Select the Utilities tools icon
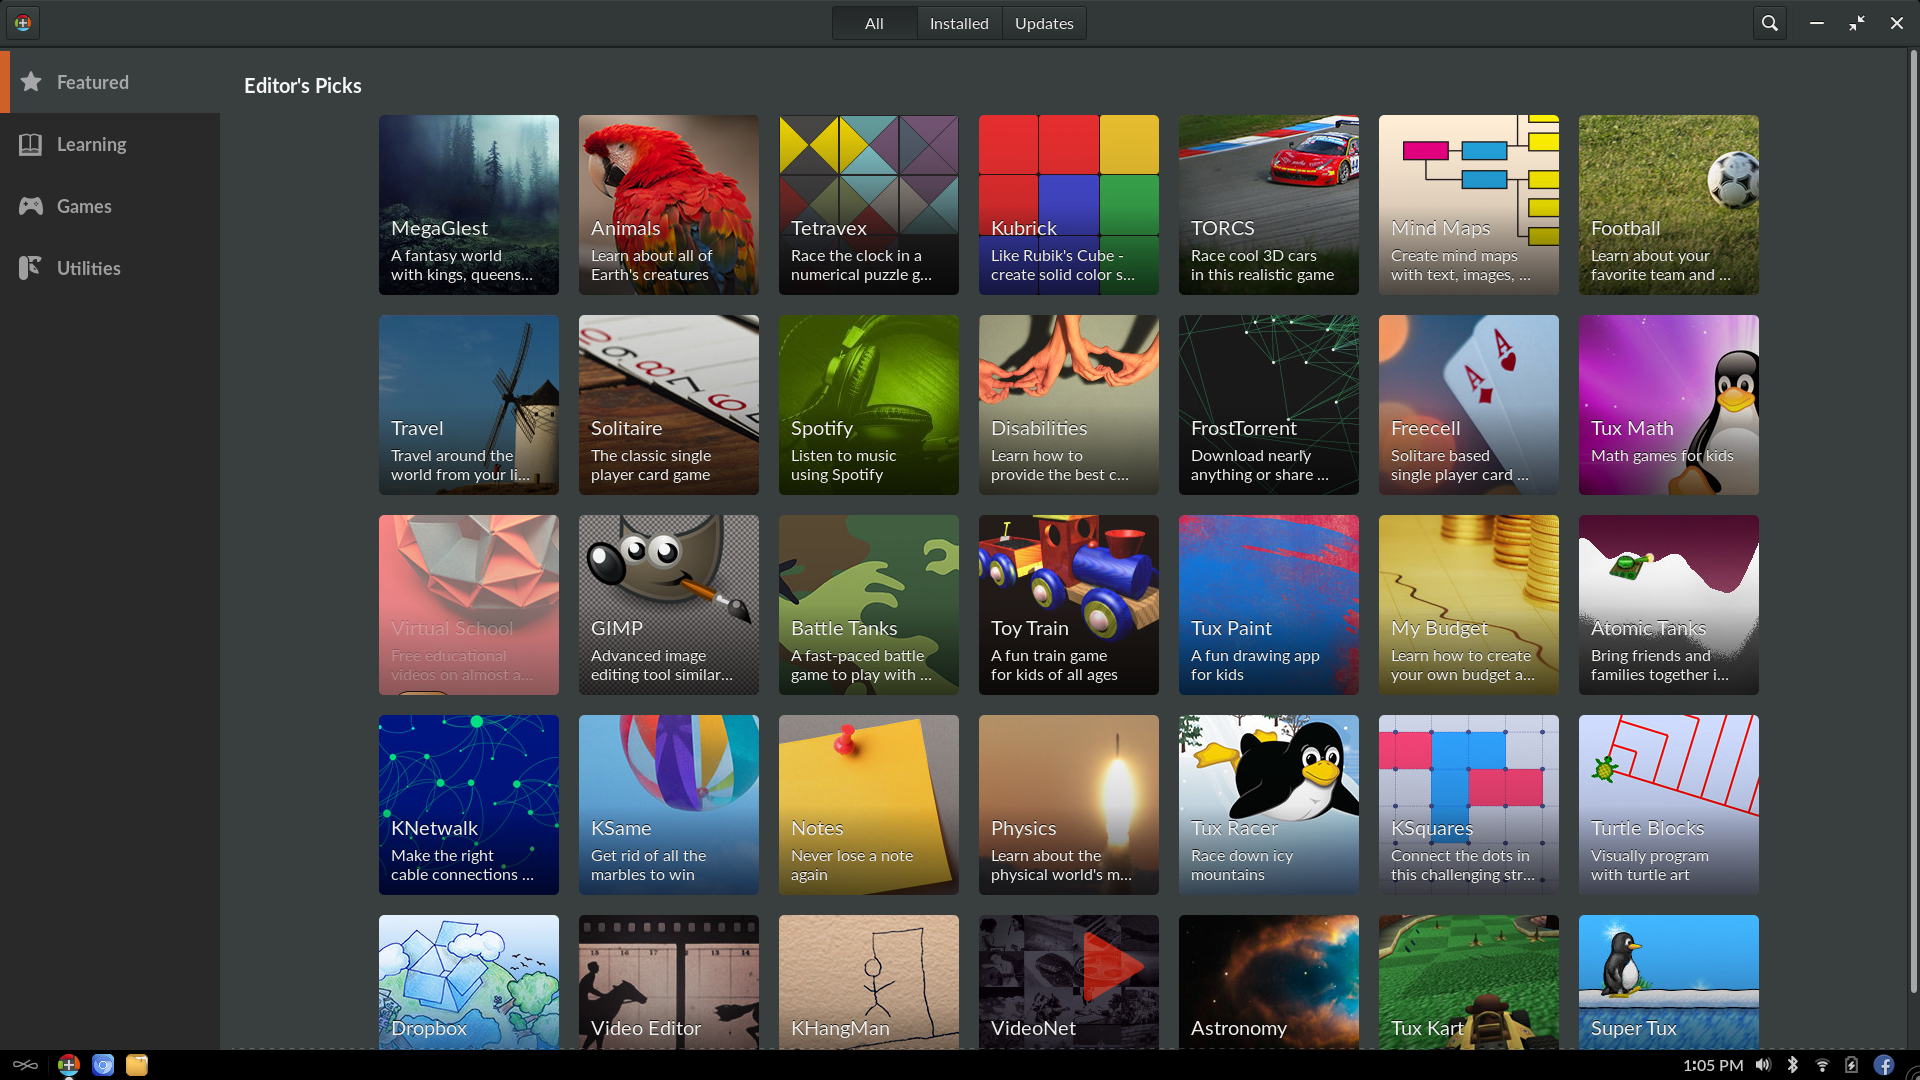The image size is (1920, 1080). (x=31, y=268)
